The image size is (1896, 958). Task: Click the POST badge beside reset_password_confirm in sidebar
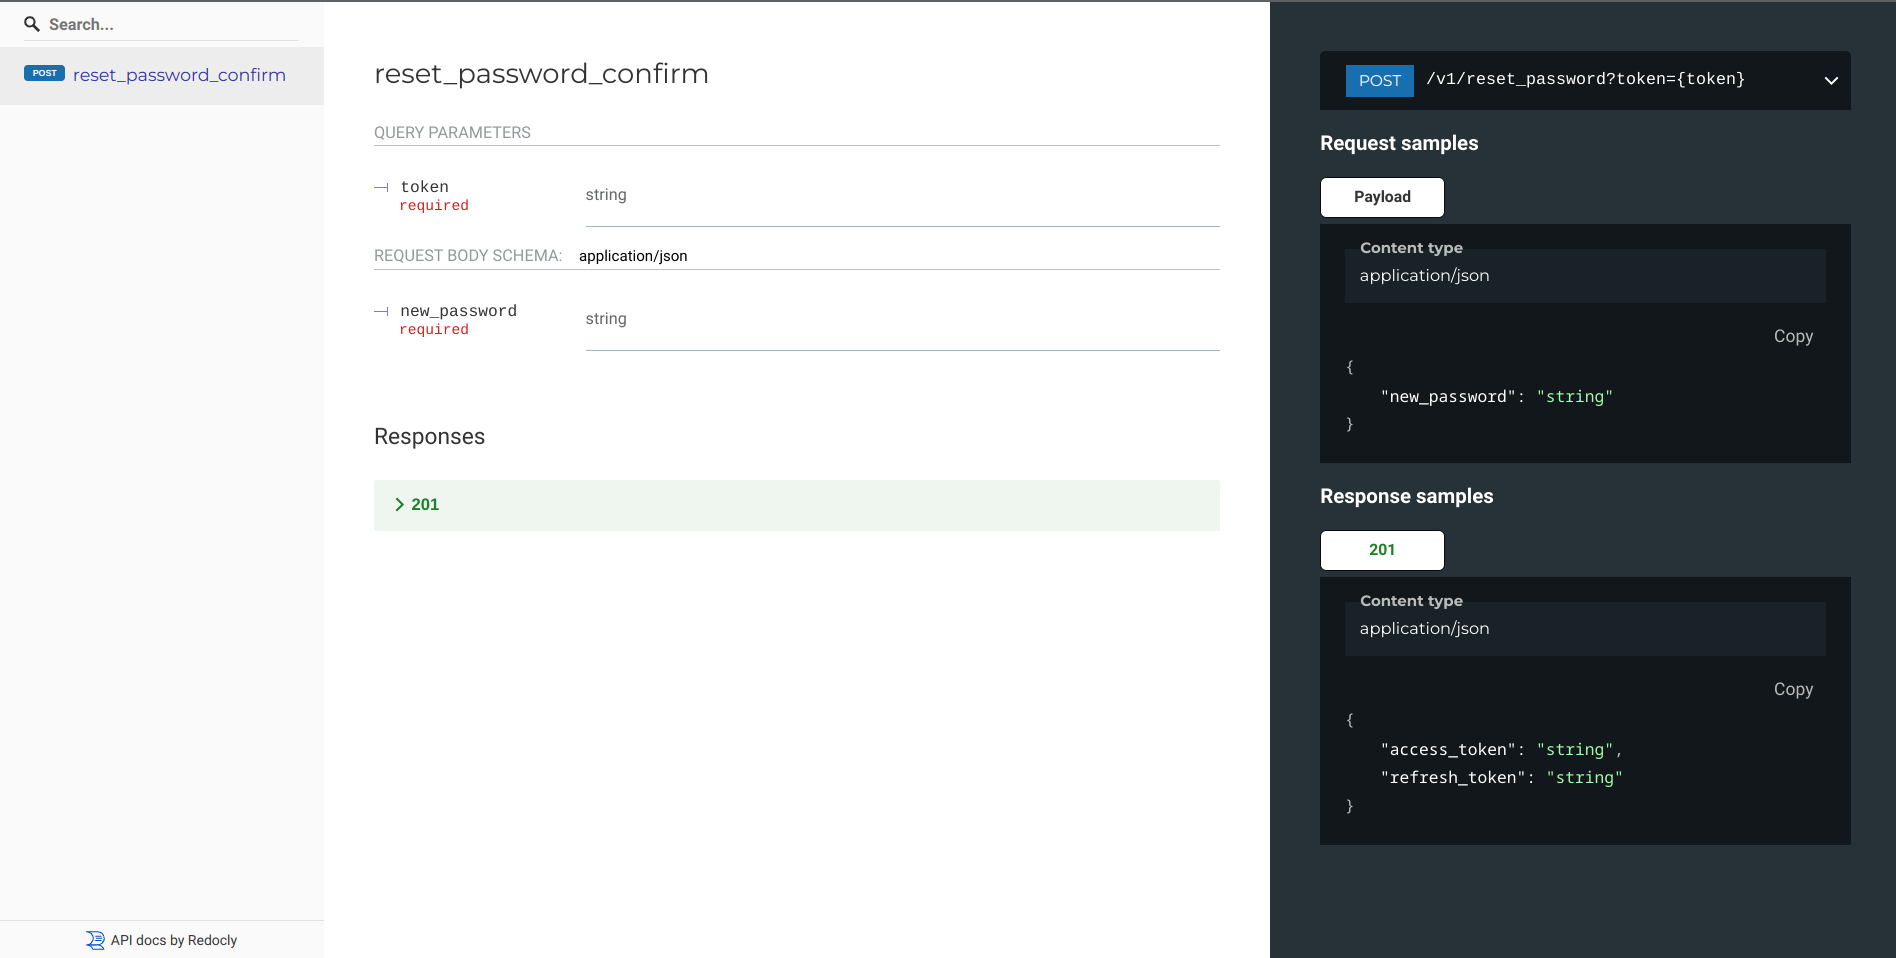(44, 73)
